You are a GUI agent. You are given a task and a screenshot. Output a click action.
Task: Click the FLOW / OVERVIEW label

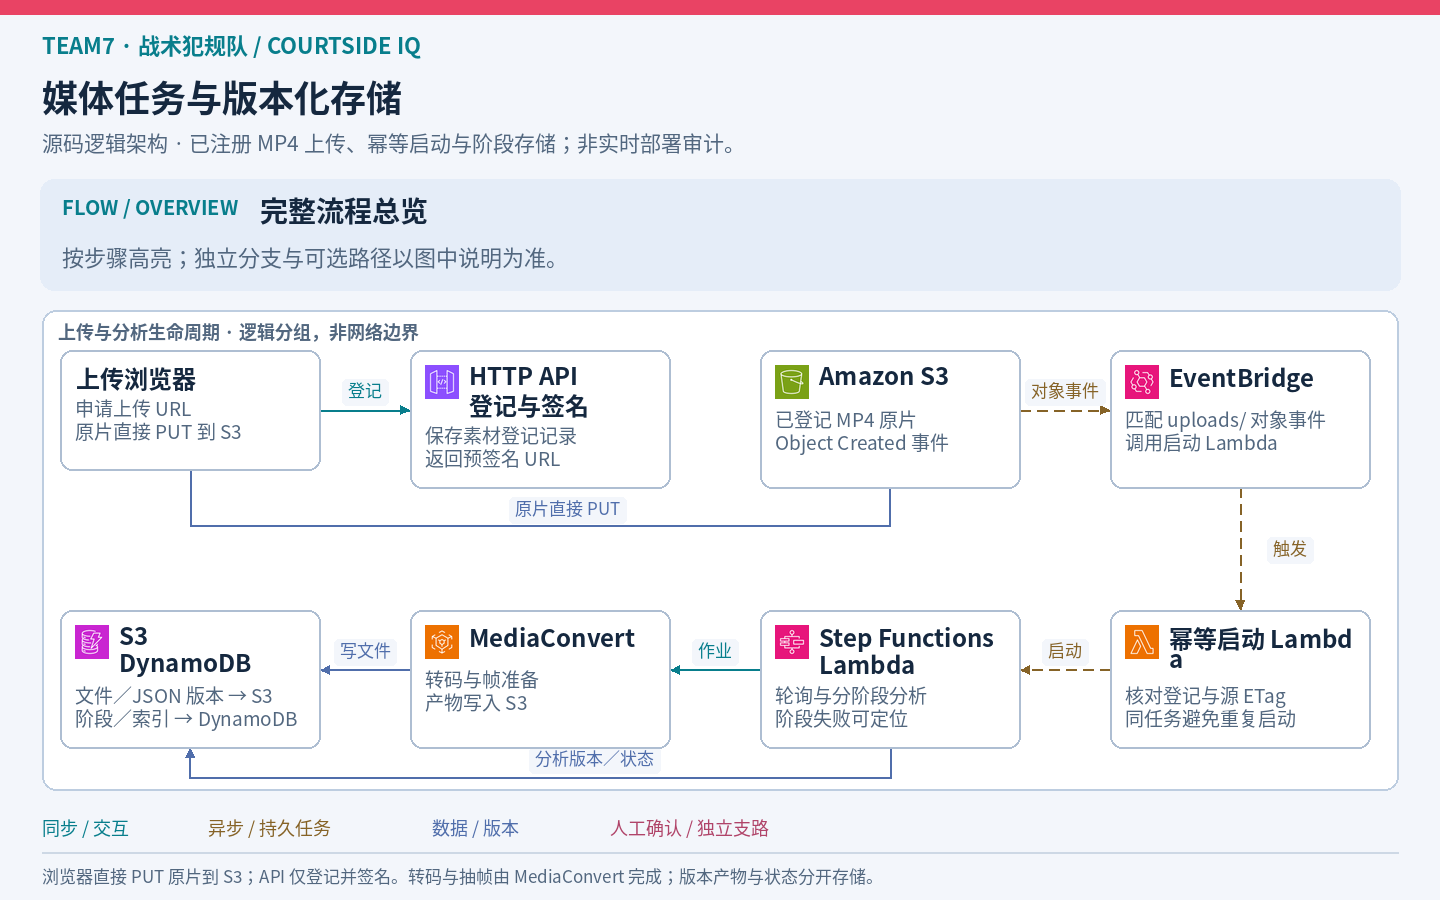pos(150,208)
